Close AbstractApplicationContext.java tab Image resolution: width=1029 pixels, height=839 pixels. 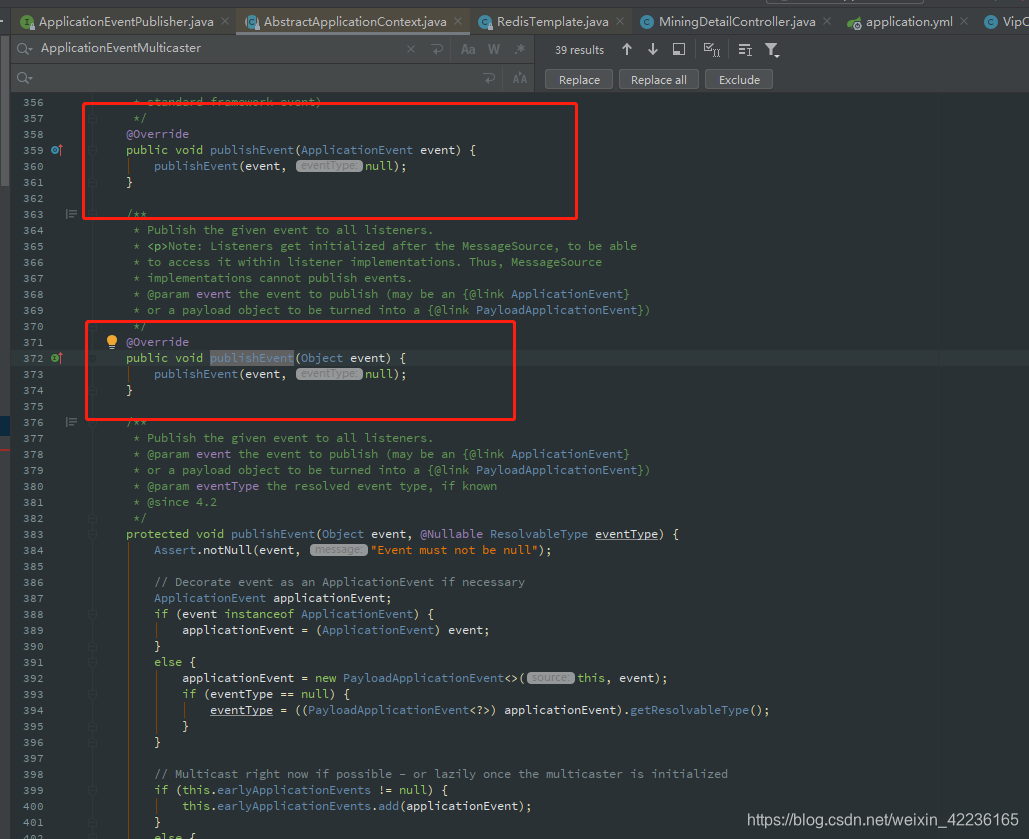click(x=458, y=22)
